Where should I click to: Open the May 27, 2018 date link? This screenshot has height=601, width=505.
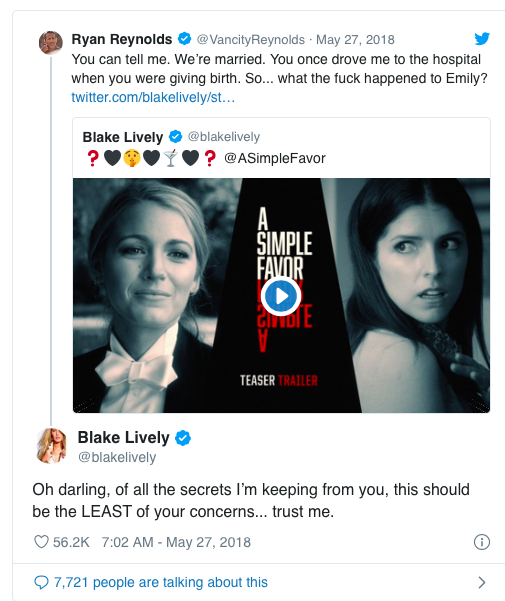[355, 39]
